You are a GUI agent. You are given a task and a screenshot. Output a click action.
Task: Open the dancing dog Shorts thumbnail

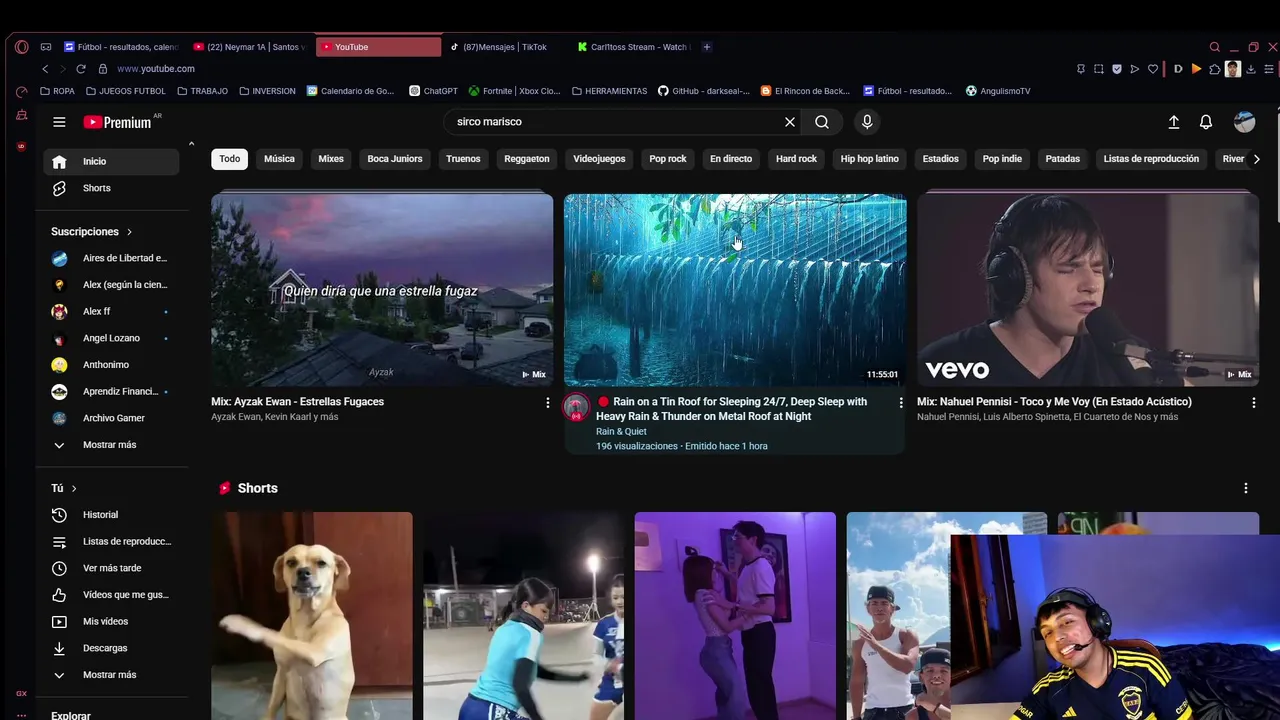(x=312, y=616)
